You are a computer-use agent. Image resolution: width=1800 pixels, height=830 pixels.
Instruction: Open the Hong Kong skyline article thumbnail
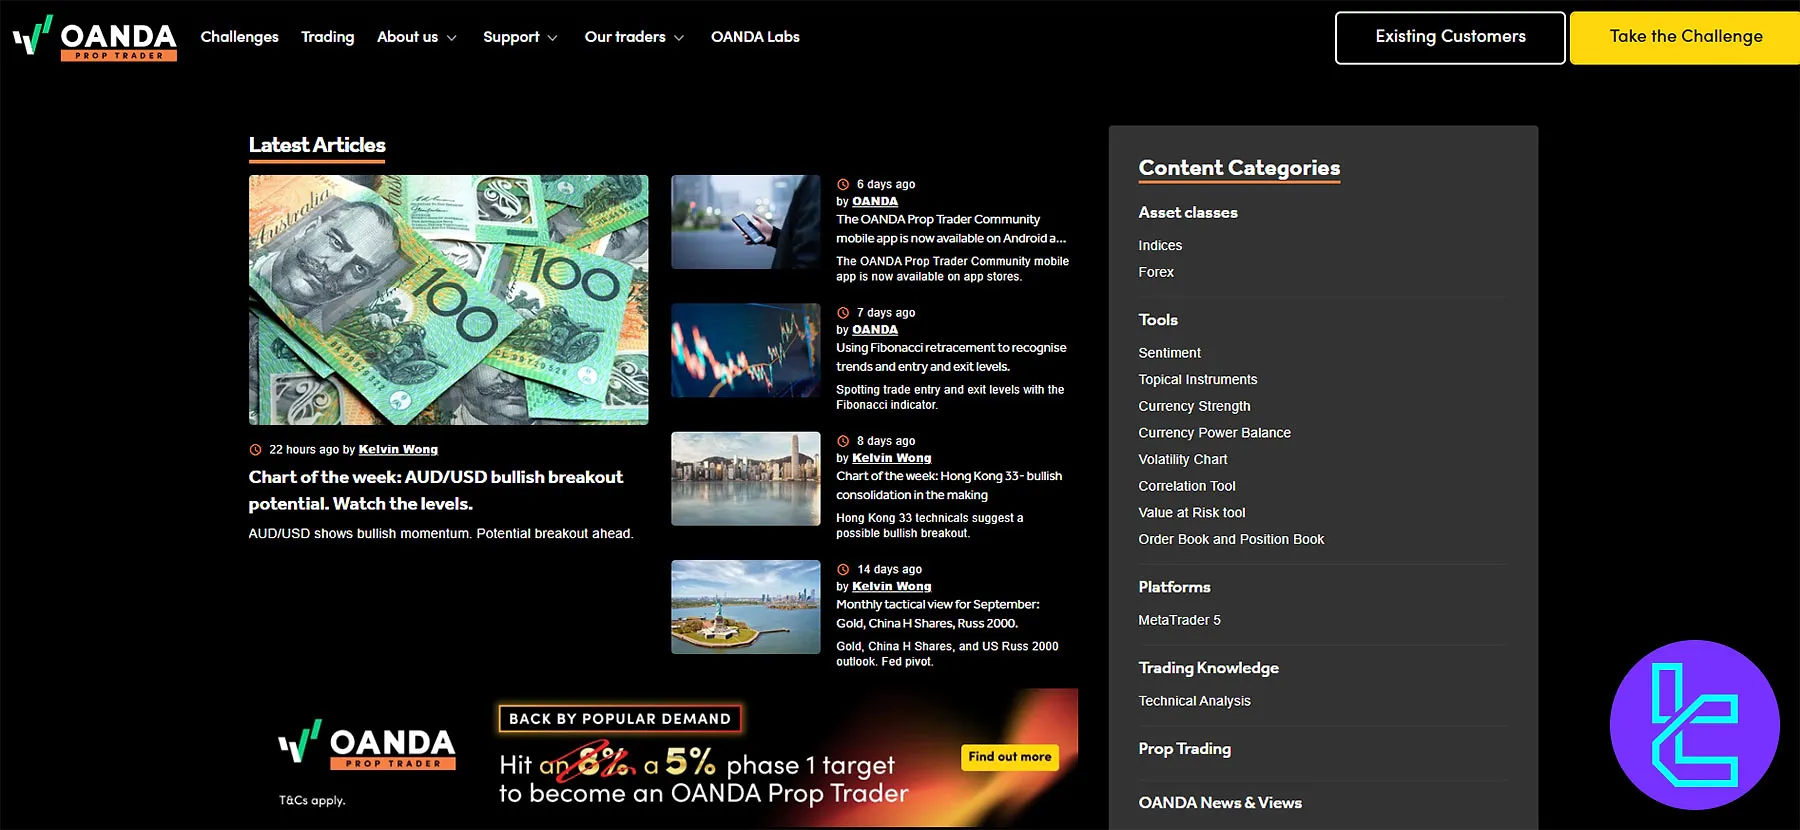tap(746, 479)
